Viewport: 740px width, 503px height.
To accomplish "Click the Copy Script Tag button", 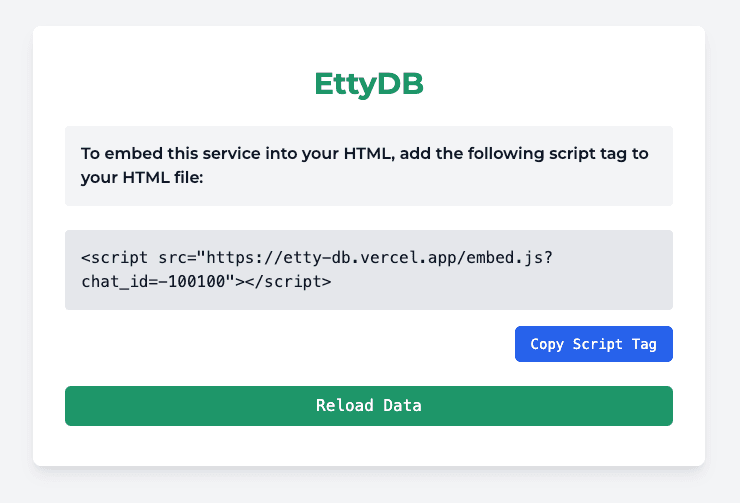I will [594, 344].
